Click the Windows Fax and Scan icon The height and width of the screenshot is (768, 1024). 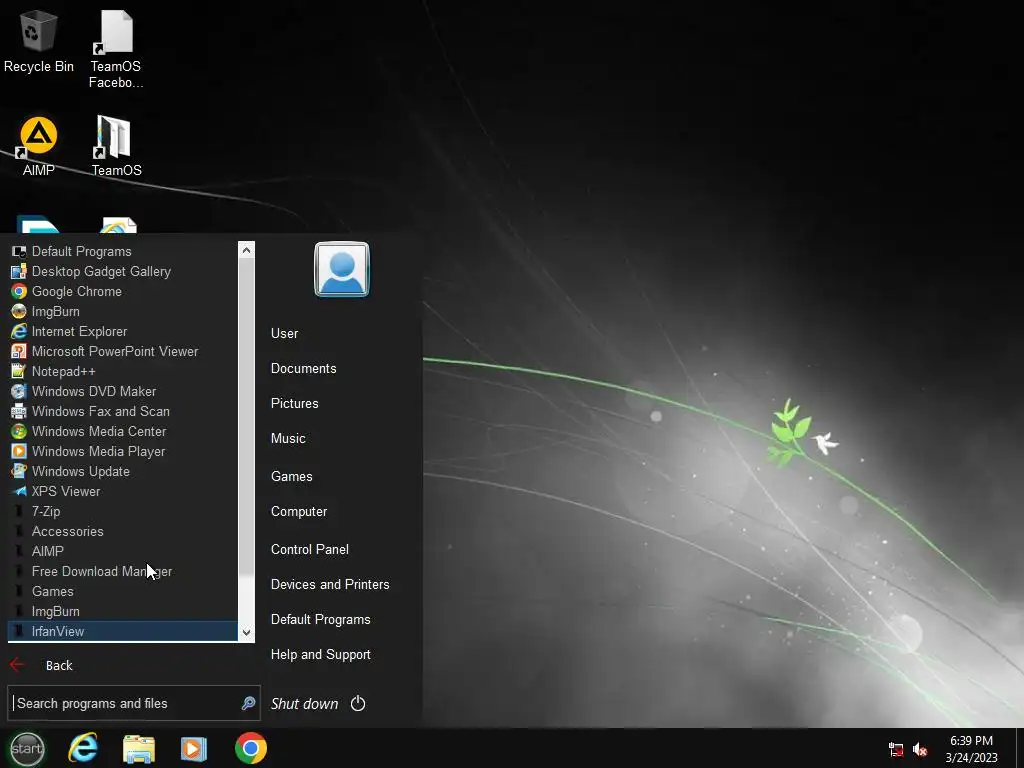coord(19,411)
